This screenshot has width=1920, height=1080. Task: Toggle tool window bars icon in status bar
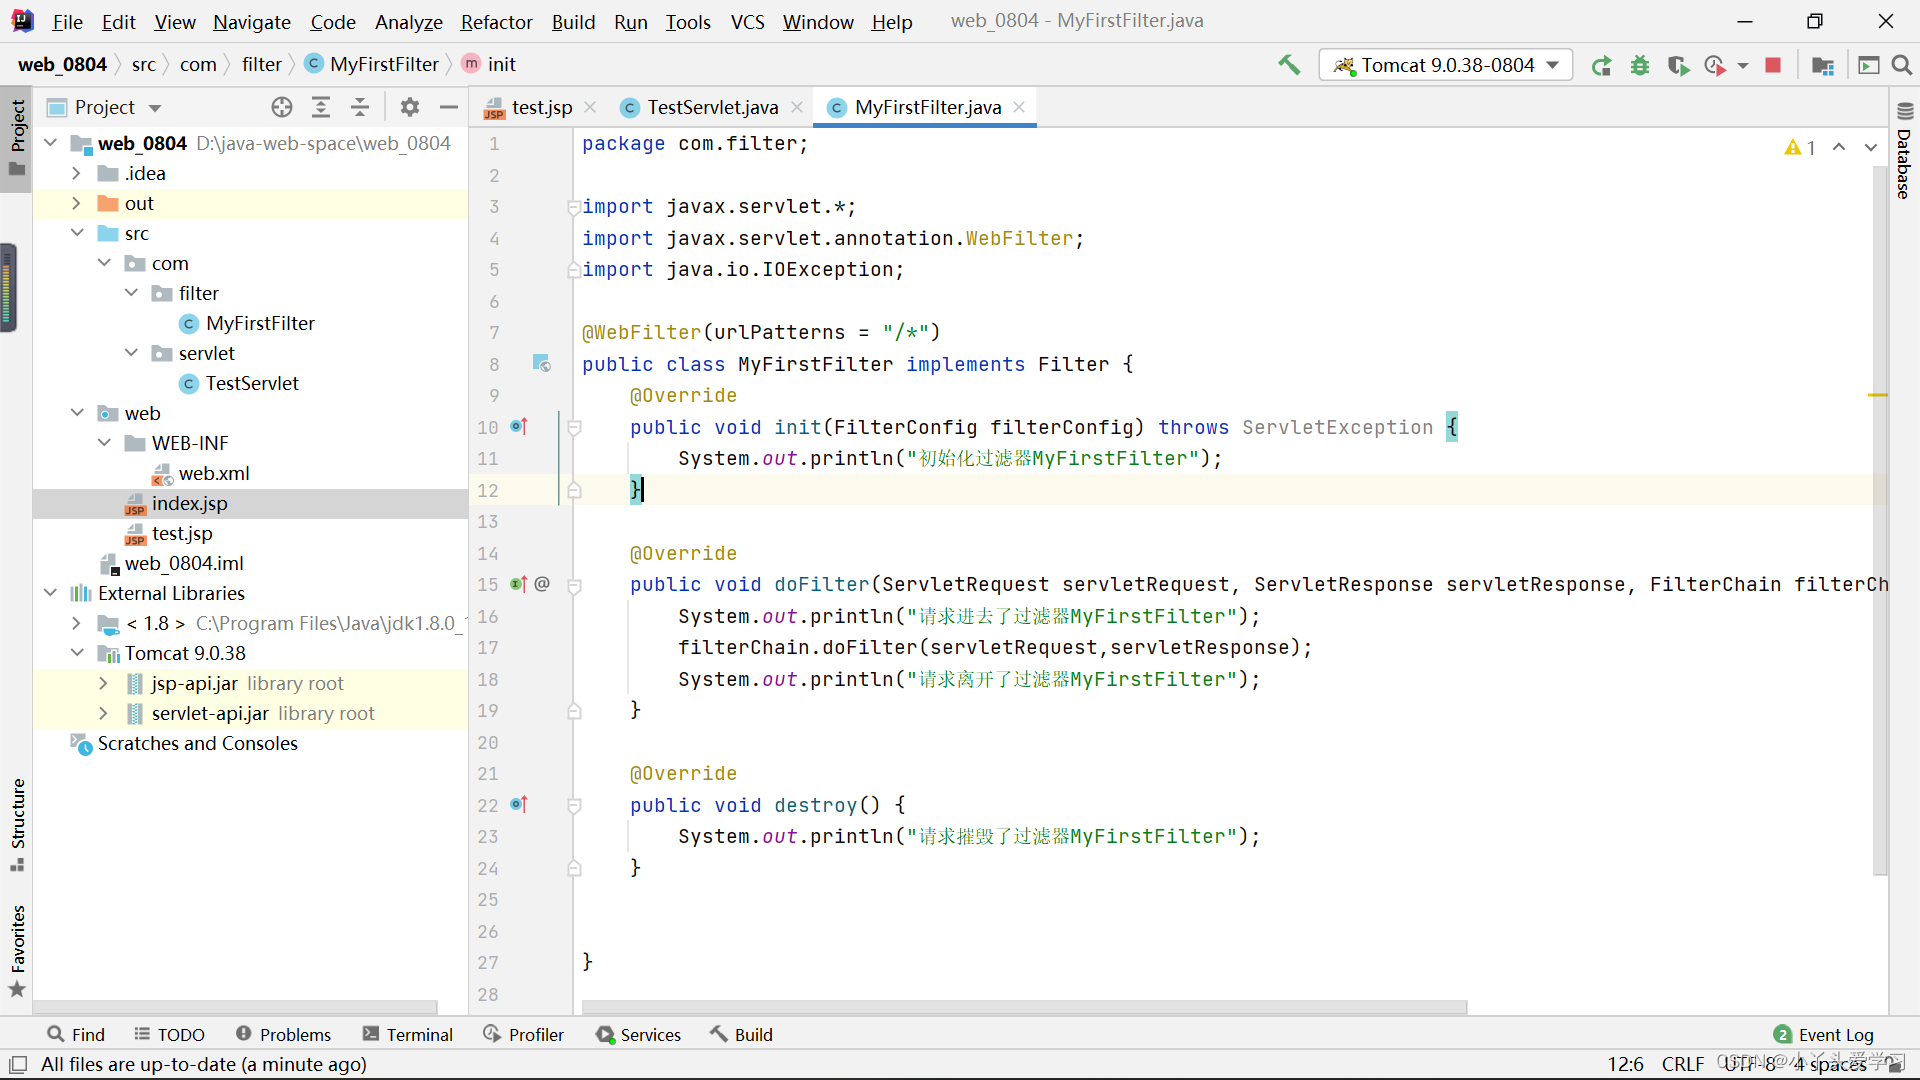18,1064
